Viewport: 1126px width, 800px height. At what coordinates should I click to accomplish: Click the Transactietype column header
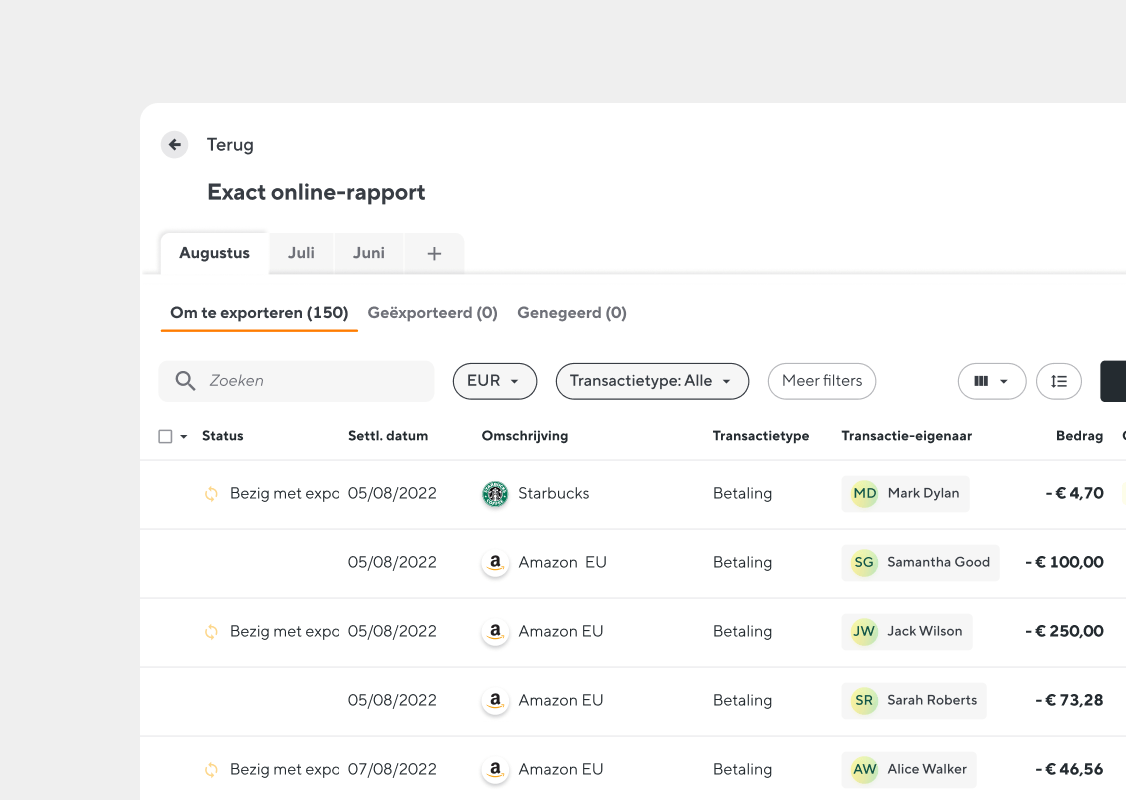click(x=760, y=436)
